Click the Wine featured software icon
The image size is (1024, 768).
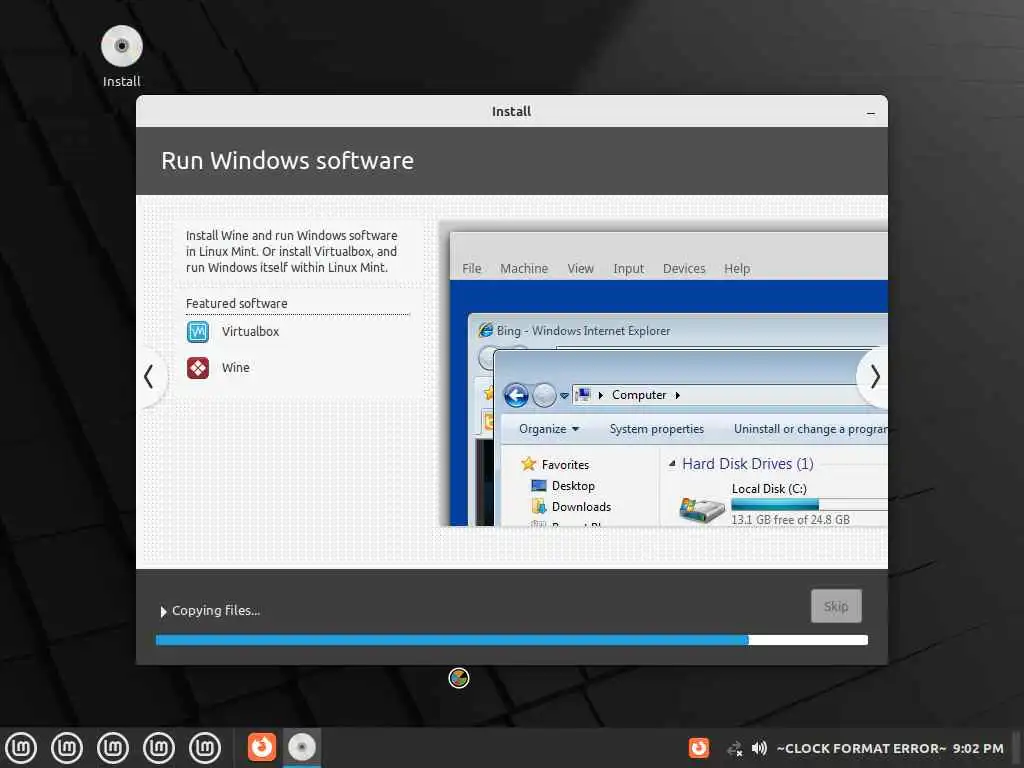click(198, 368)
